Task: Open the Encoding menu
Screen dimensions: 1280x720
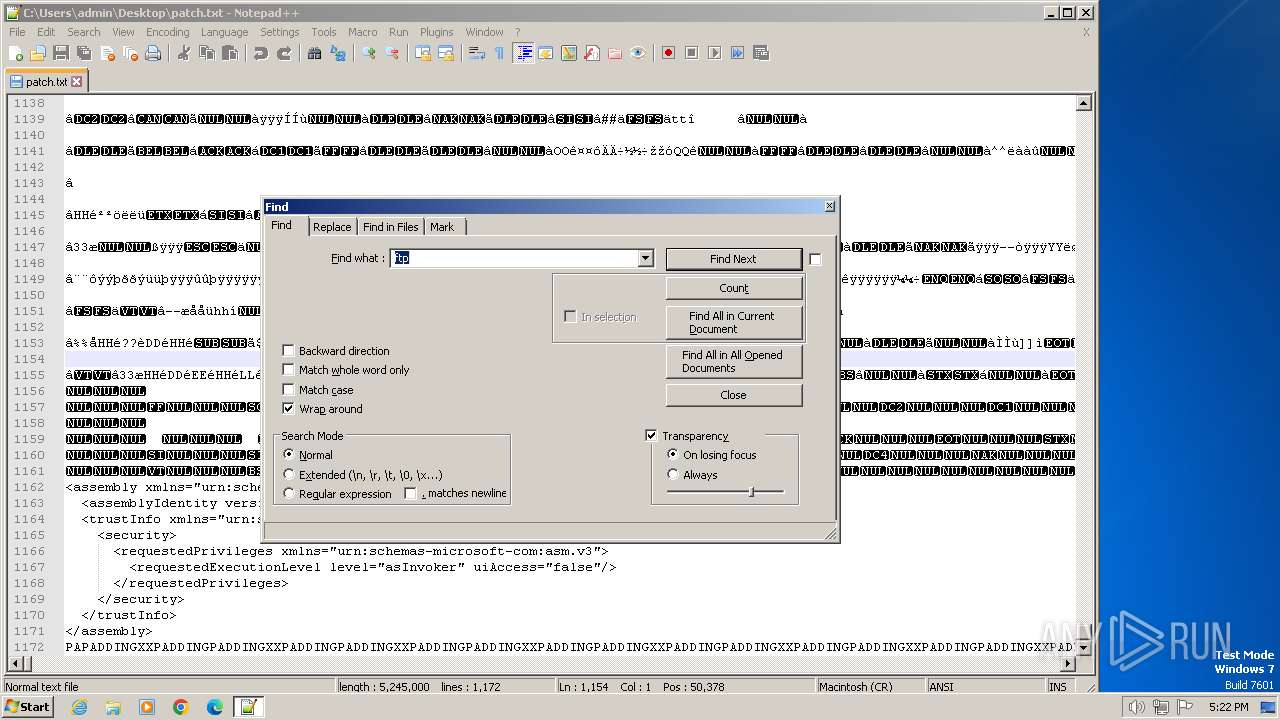Action: click(167, 32)
